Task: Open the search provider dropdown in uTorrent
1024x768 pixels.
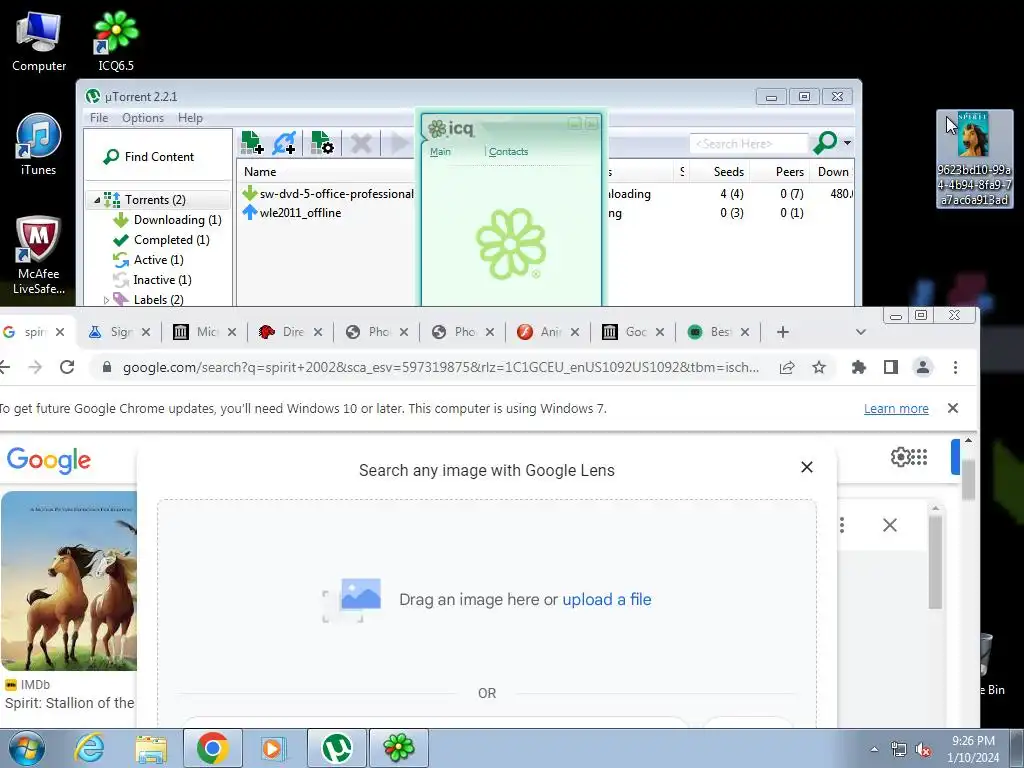Action: tap(847, 143)
